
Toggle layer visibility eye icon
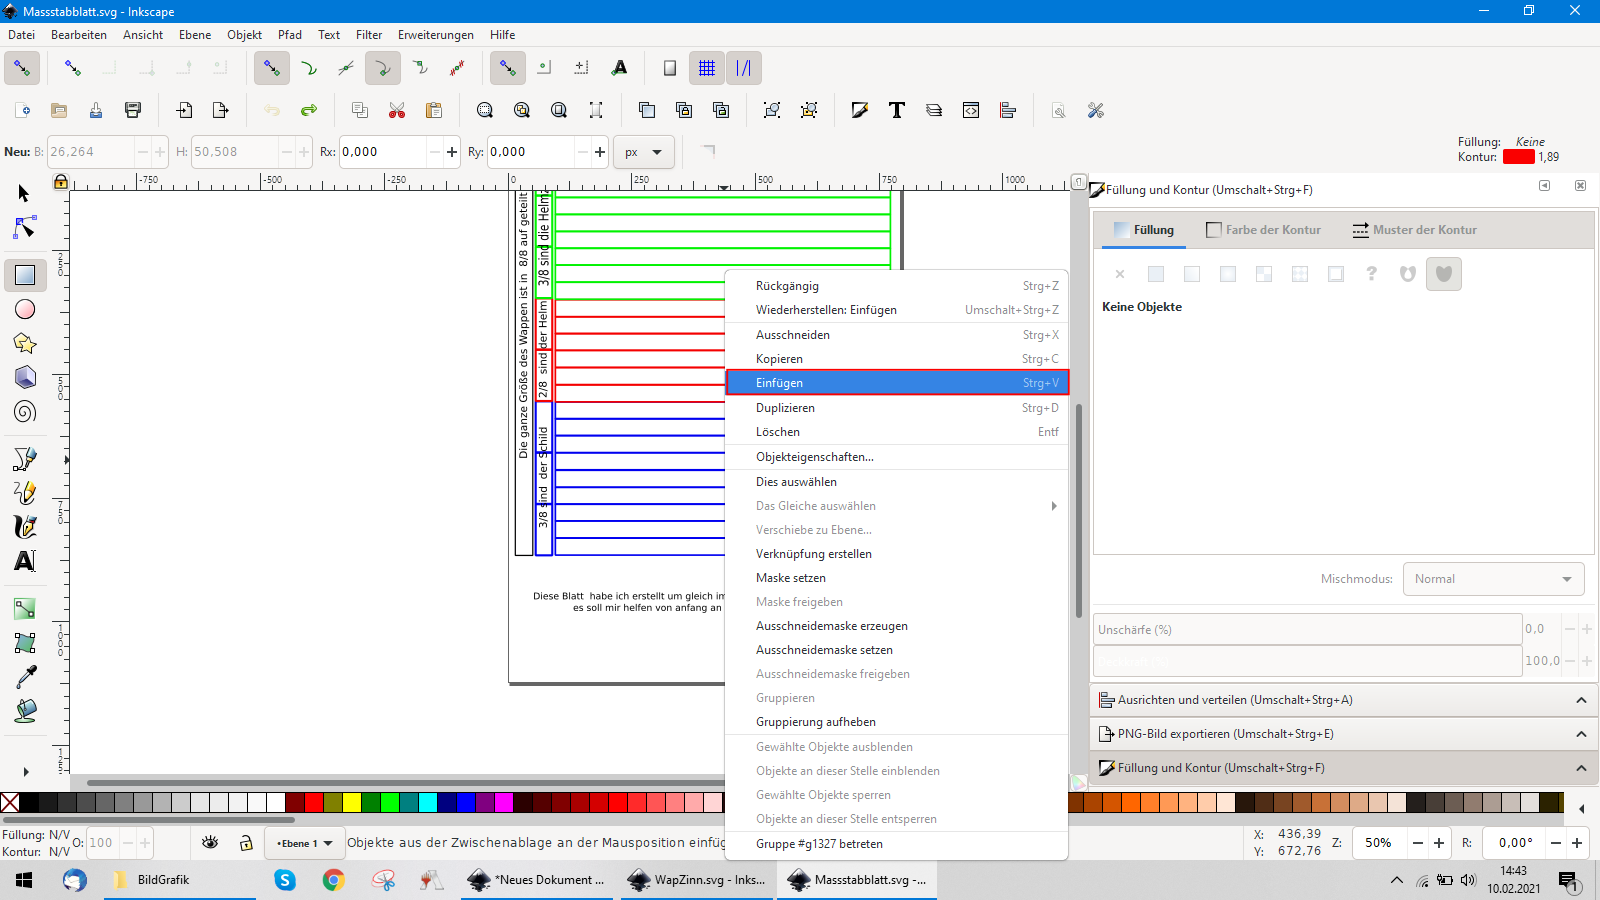pyautogui.click(x=210, y=843)
